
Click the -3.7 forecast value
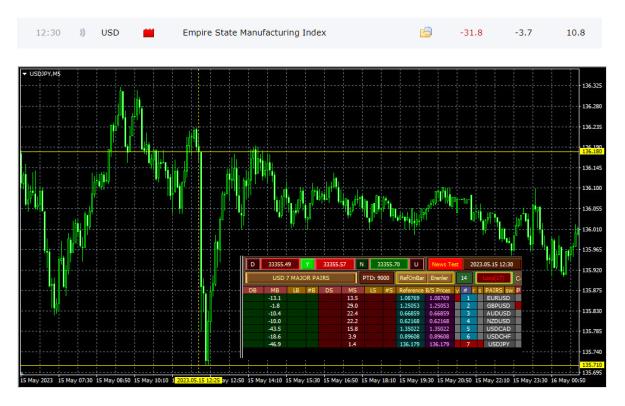[523, 33]
